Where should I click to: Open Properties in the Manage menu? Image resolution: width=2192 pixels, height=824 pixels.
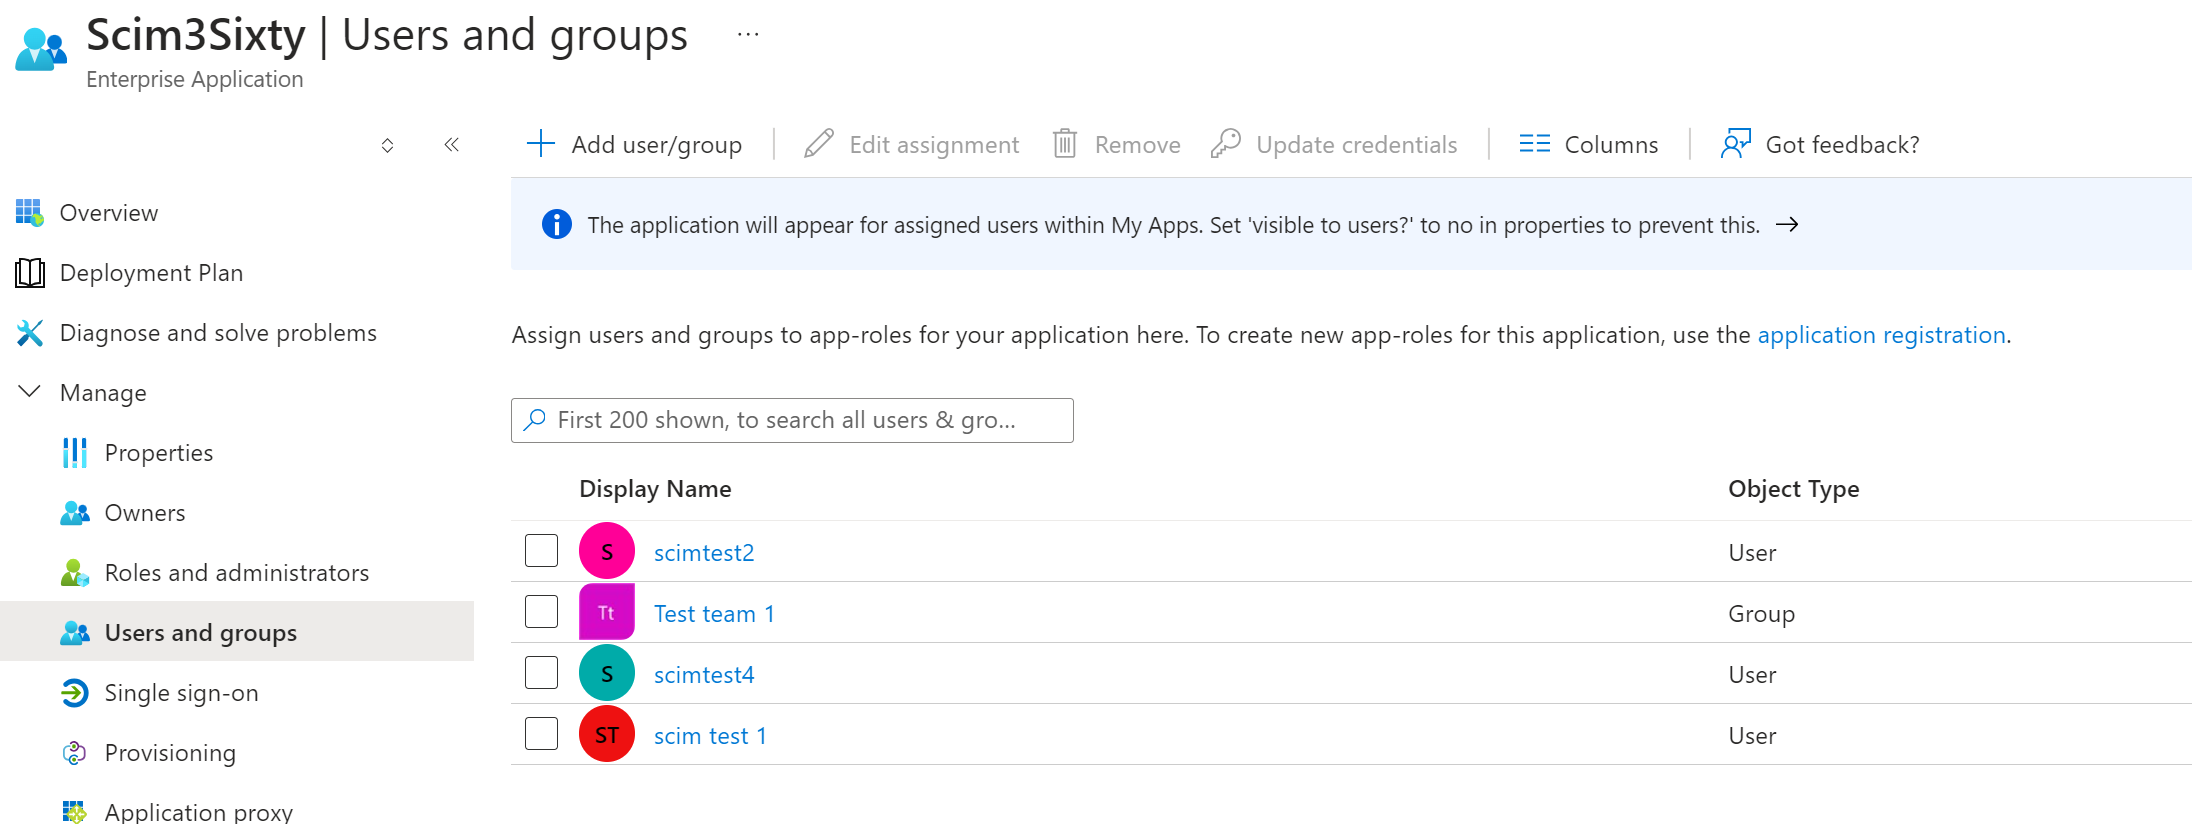[158, 453]
